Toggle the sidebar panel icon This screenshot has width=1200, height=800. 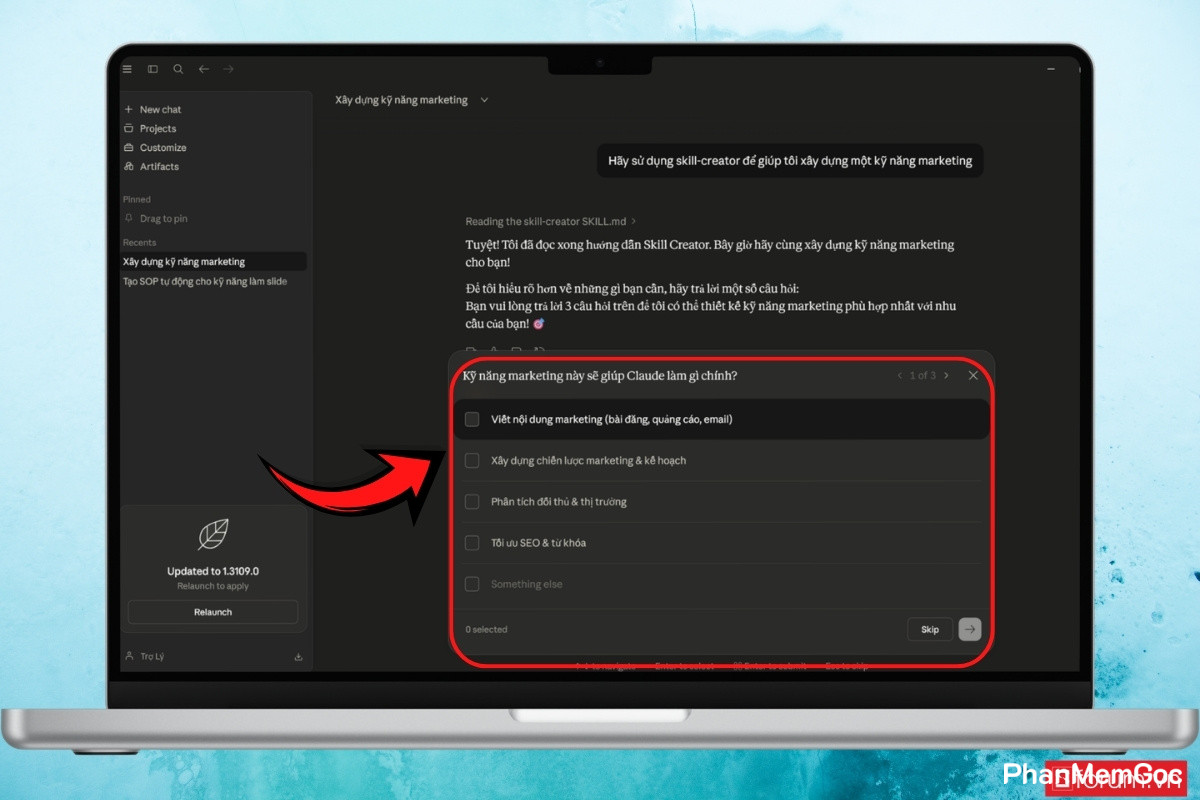(153, 69)
